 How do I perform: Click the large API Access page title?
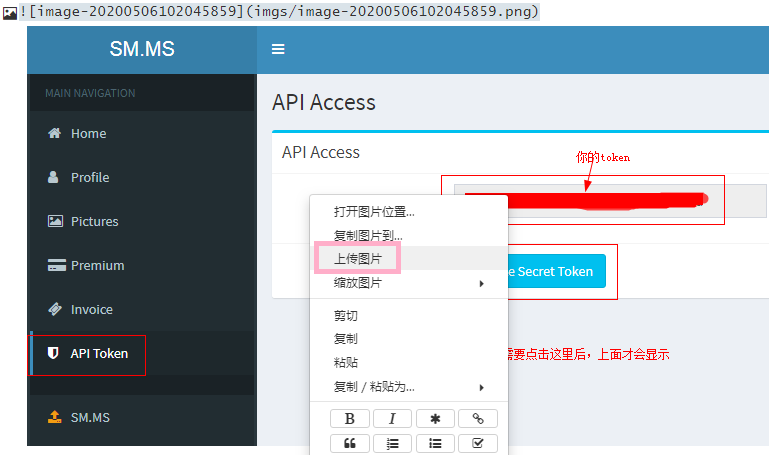[x=324, y=102]
